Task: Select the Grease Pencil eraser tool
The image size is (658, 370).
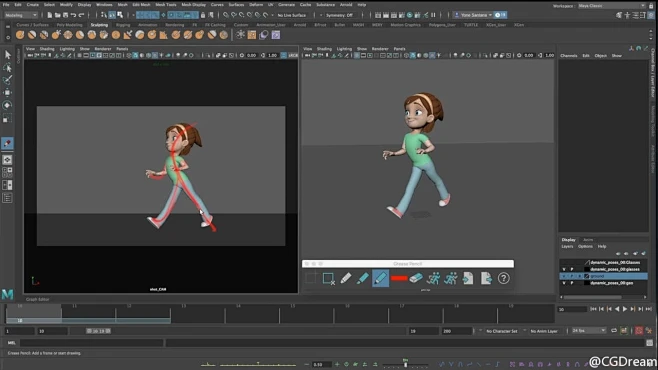Action: coord(416,278)
